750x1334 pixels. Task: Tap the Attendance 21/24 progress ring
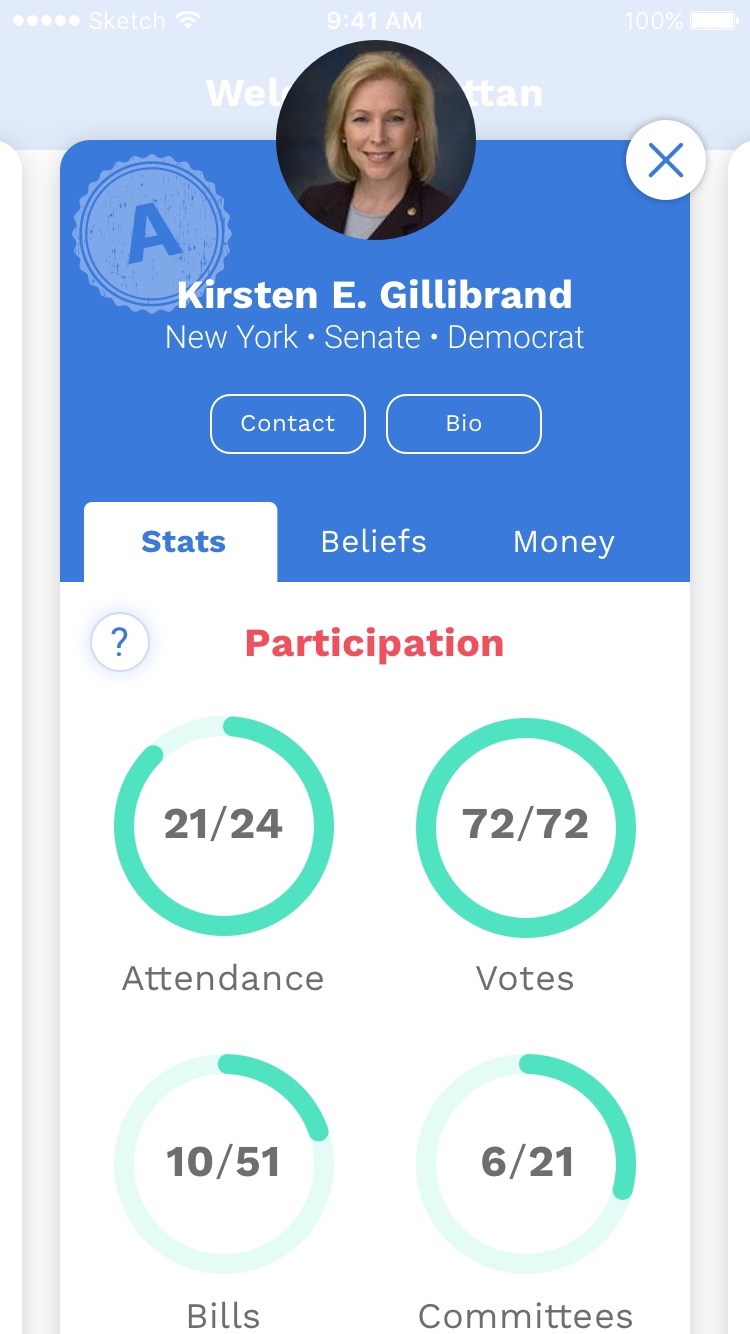pos(224,826)
